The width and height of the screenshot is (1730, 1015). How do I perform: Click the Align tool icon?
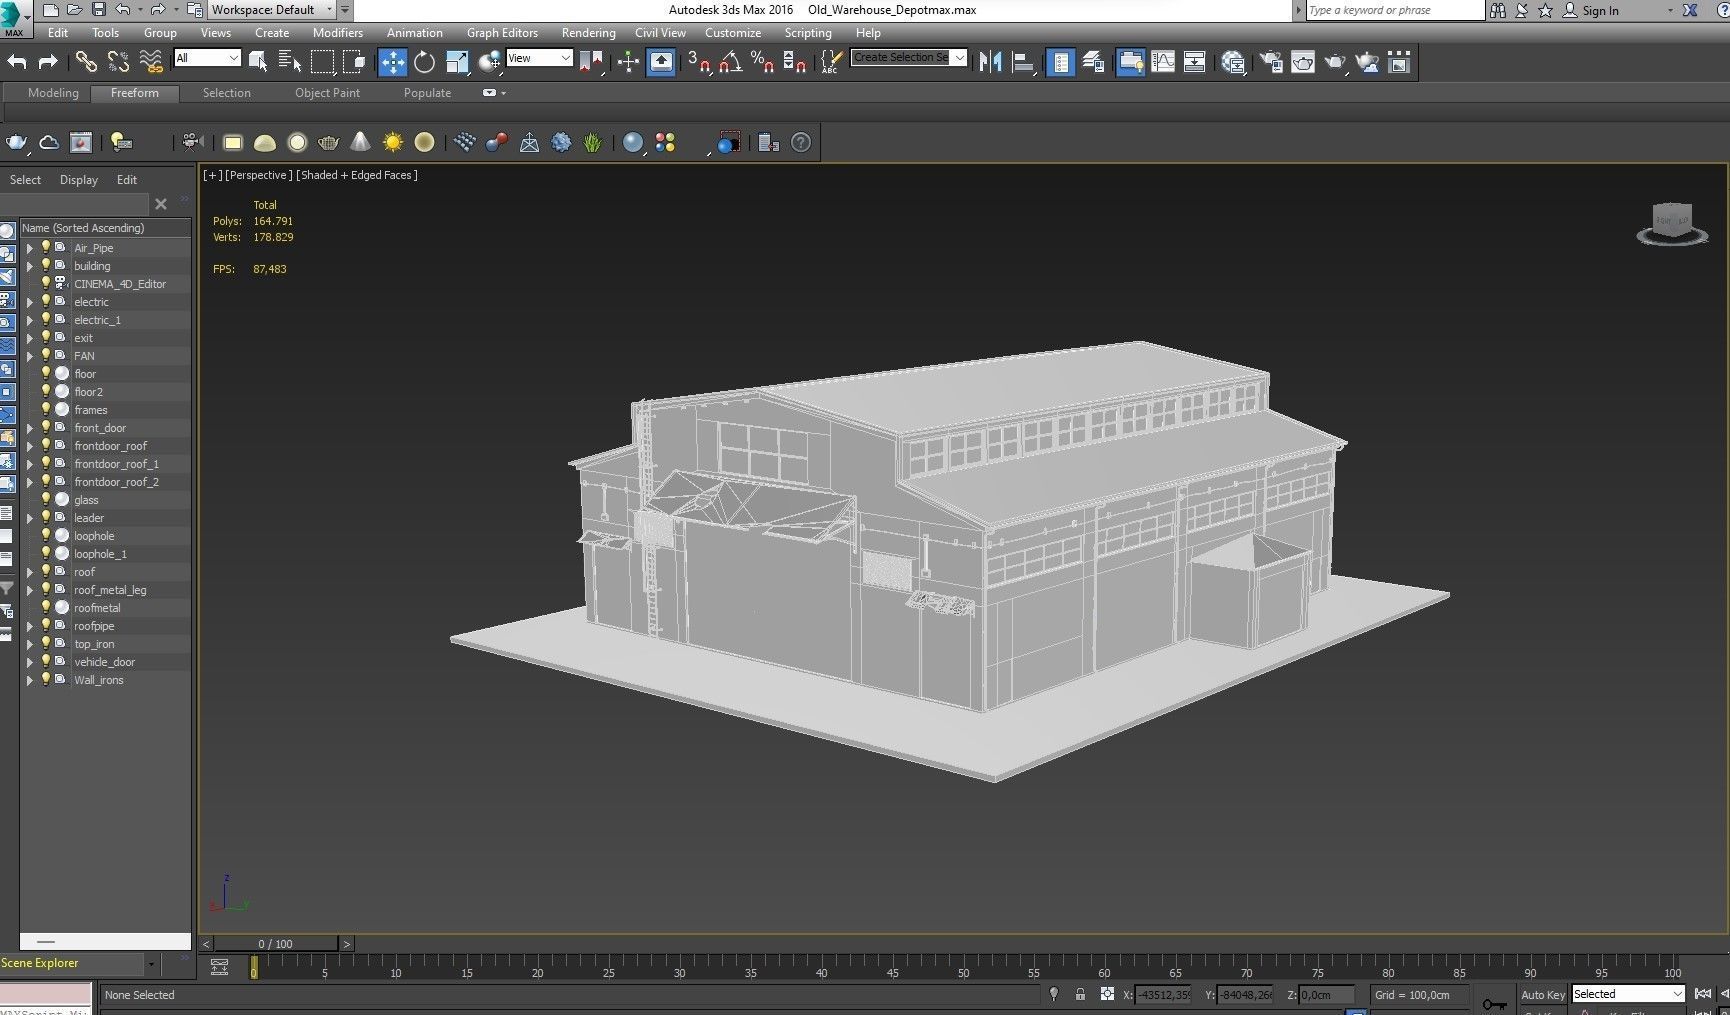click(1022, 62)
